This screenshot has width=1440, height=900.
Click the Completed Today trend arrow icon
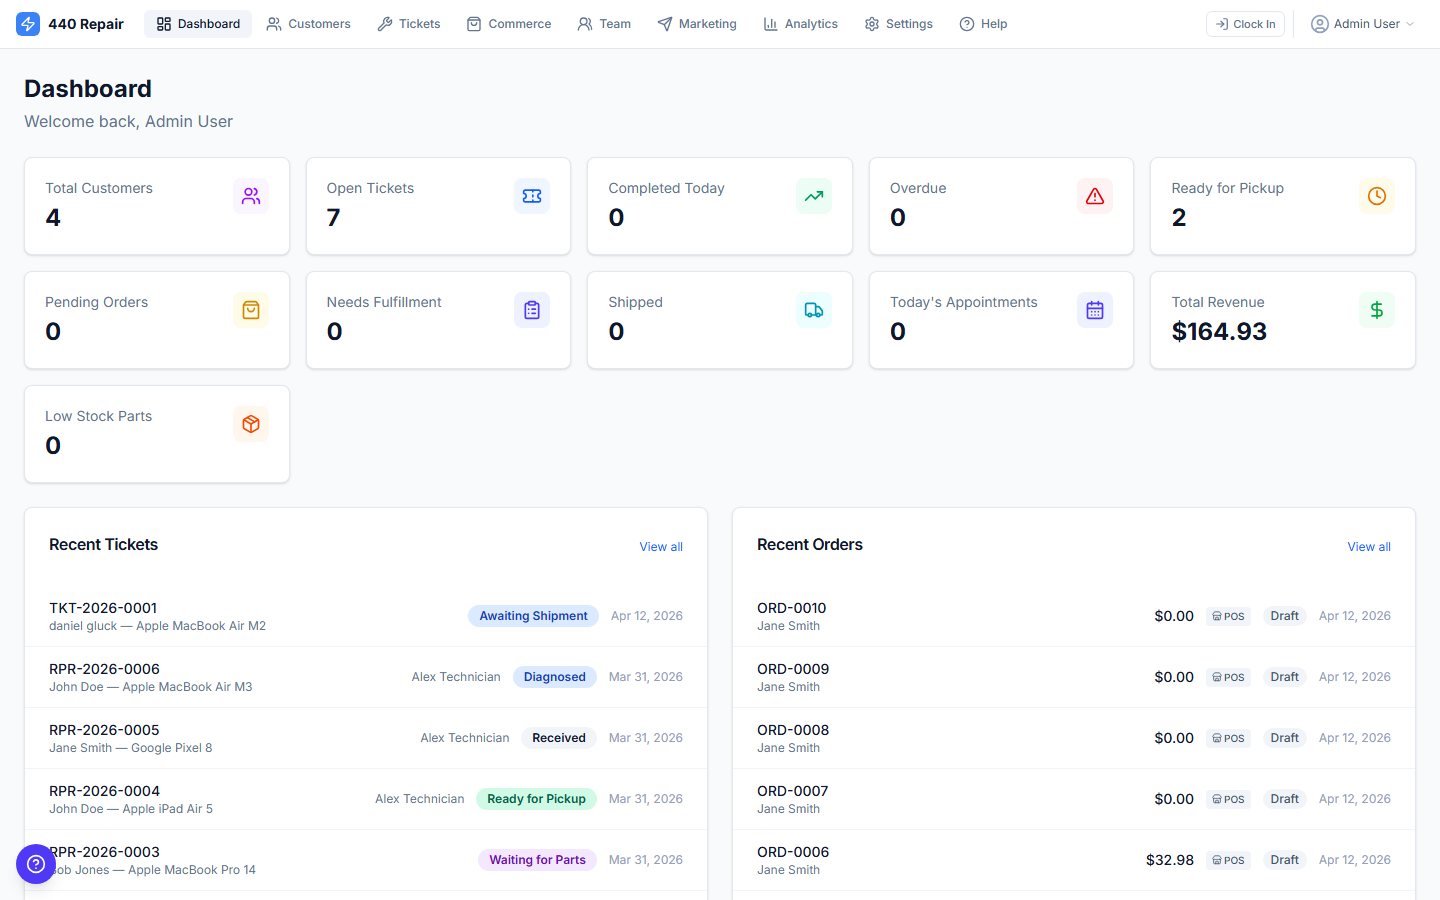[813, 196]
